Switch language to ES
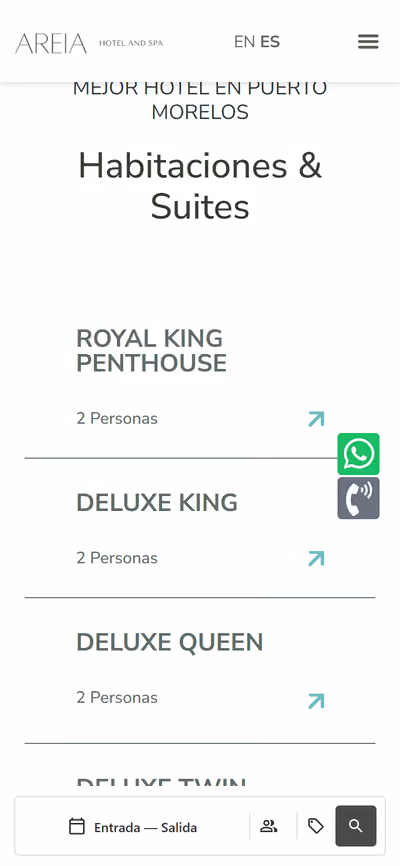Screen dimensions: 400x866 click(270, 42)
